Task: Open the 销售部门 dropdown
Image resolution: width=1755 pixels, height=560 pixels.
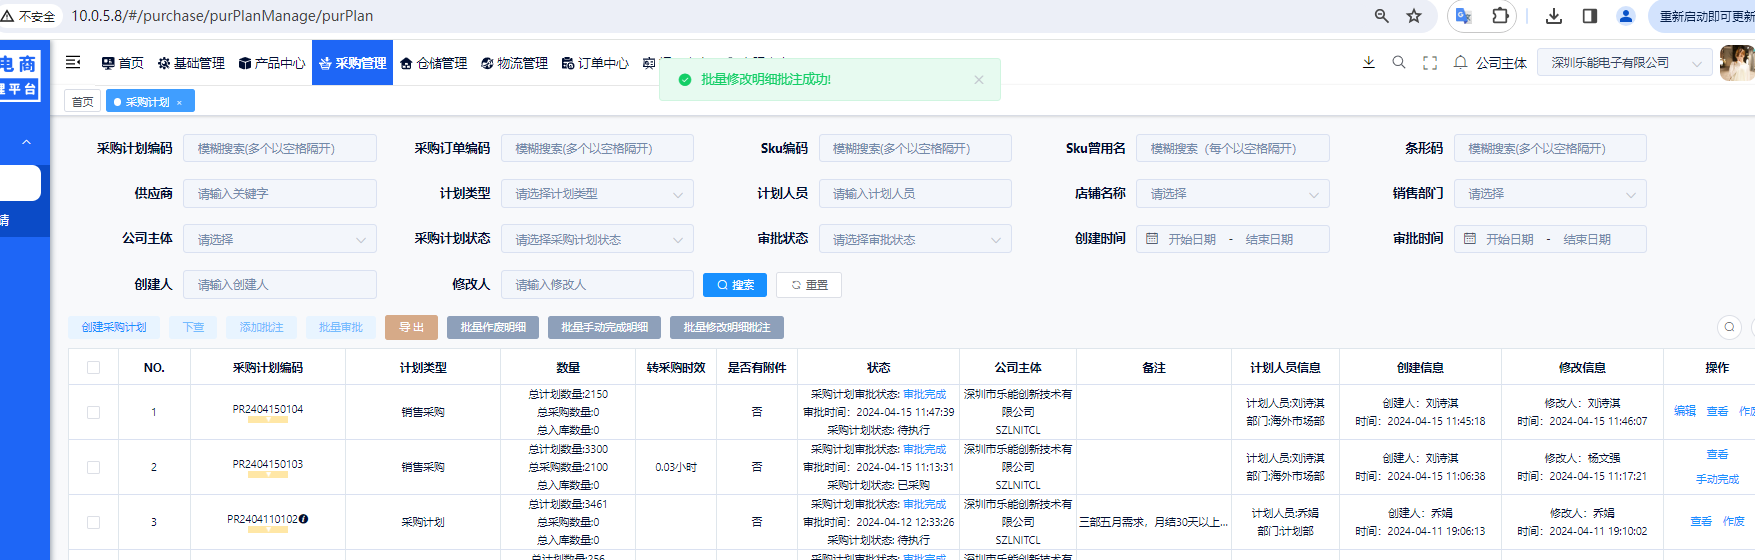Action: coord(1550,194)
